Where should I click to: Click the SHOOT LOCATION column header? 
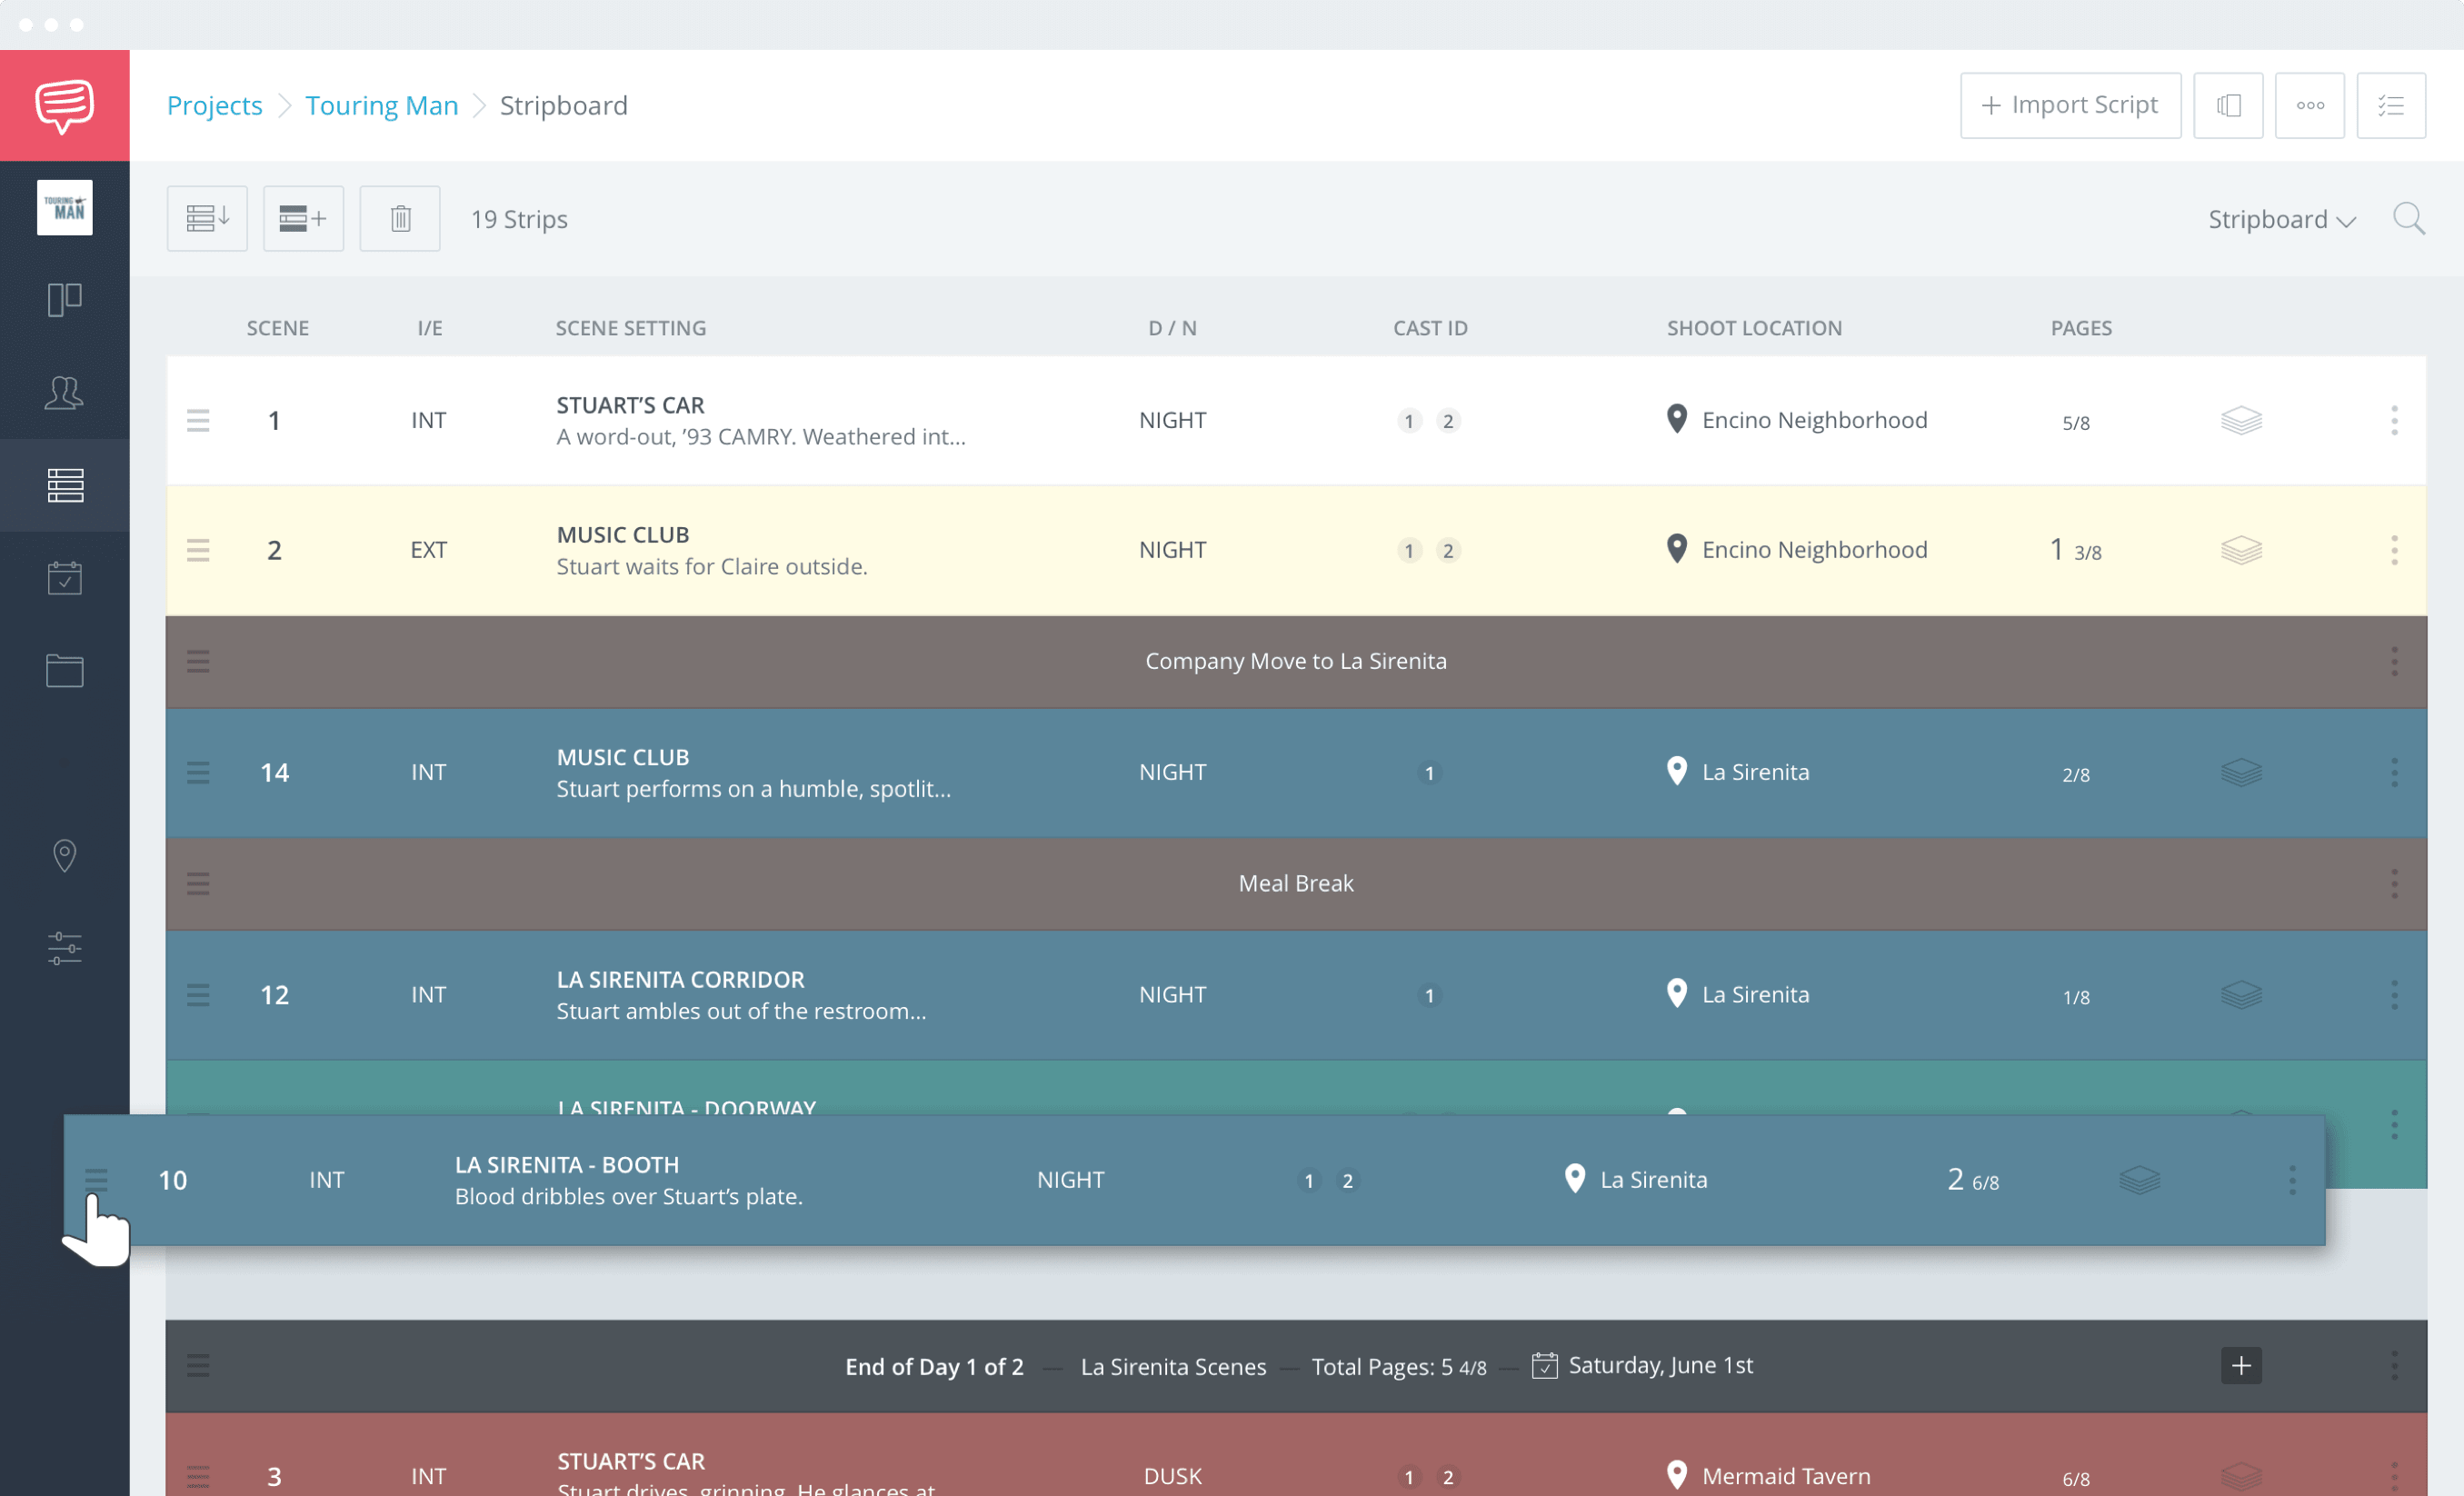coord(1754,328)
